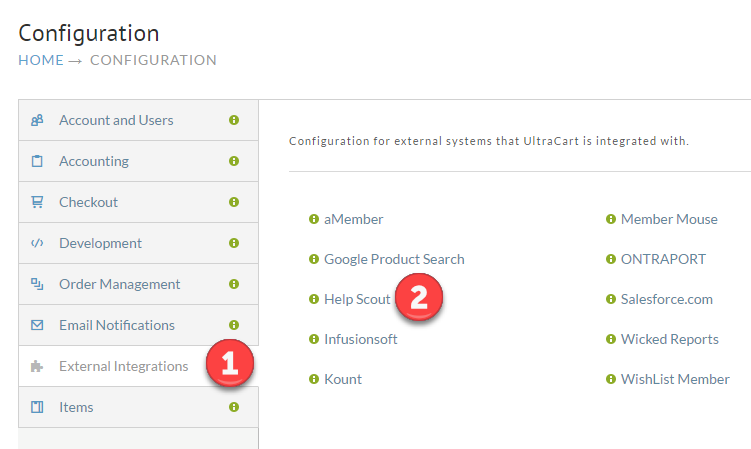Image resolution: width=751 pixels, height=449 pixels.
Task: Open the Help Scout integration link
Action: (357, 299)
